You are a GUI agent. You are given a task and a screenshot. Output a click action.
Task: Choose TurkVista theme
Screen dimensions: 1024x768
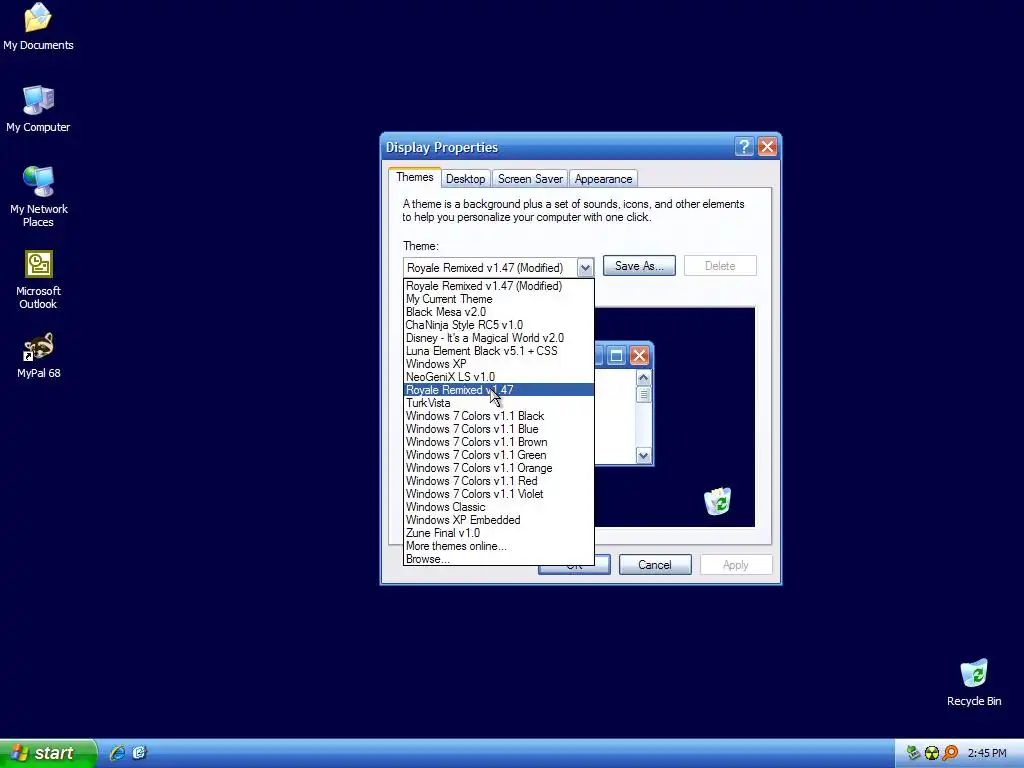499,403
